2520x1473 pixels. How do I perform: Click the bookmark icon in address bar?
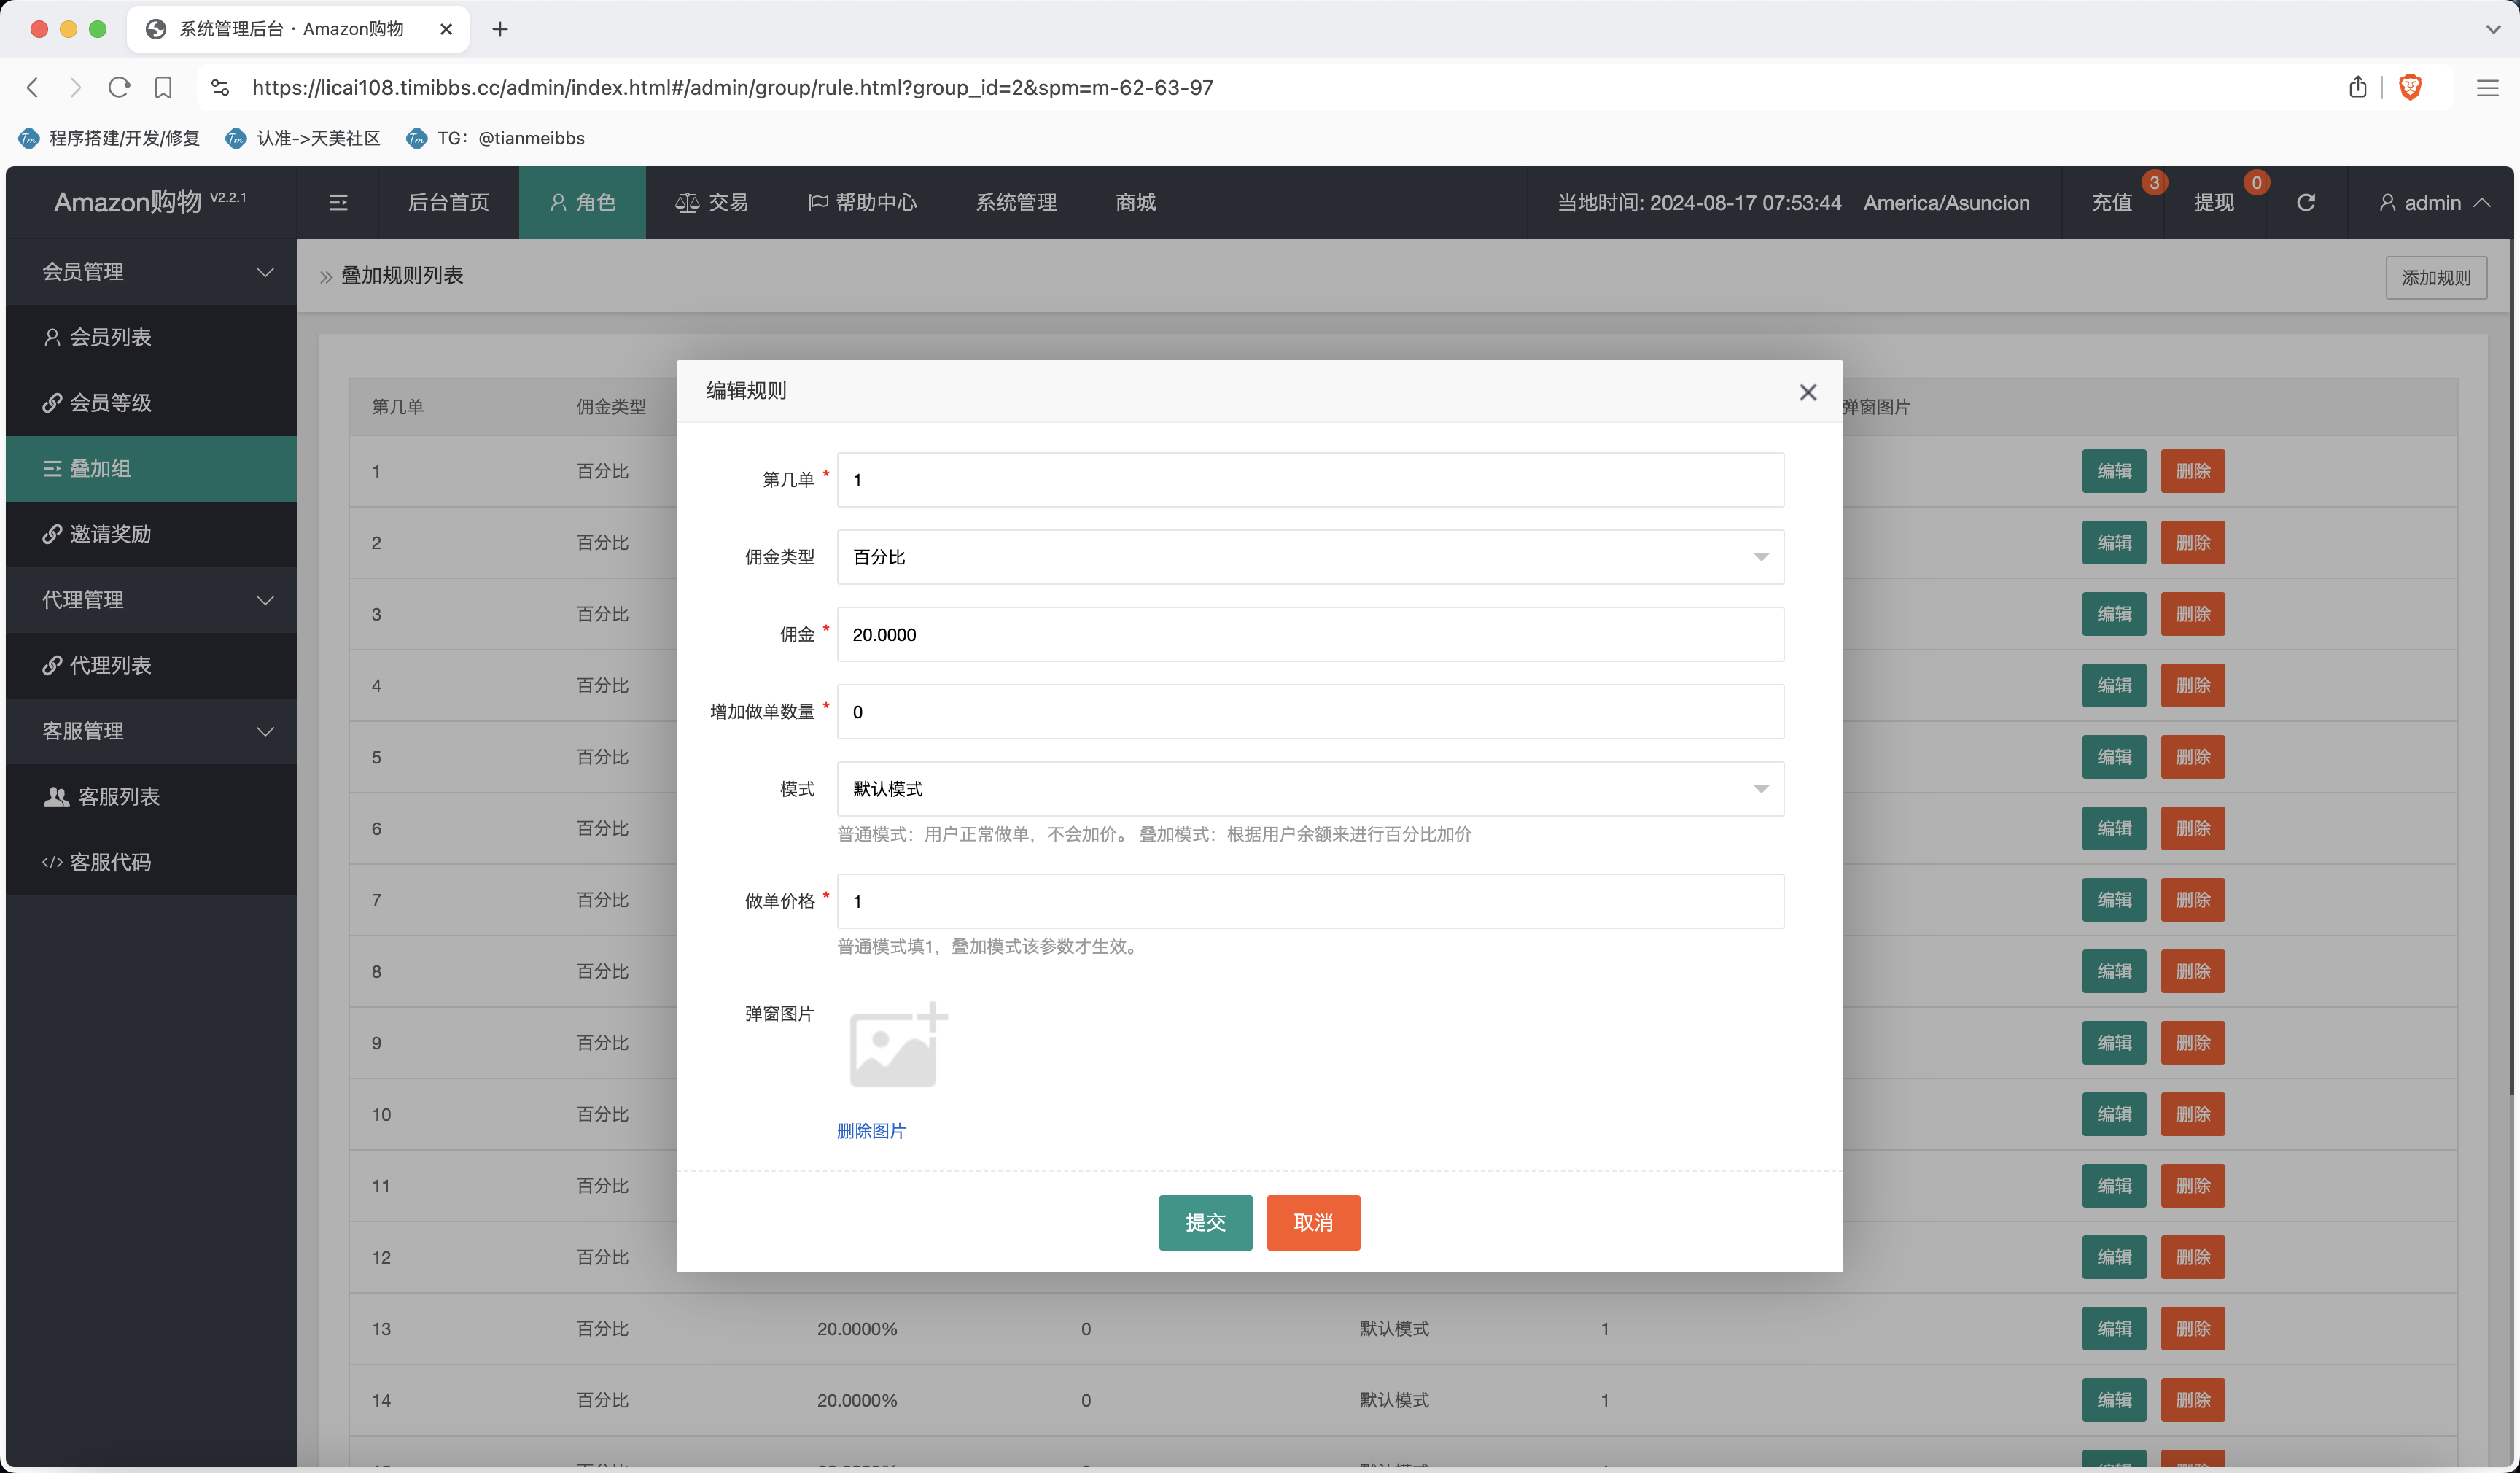tap(163, 87)
